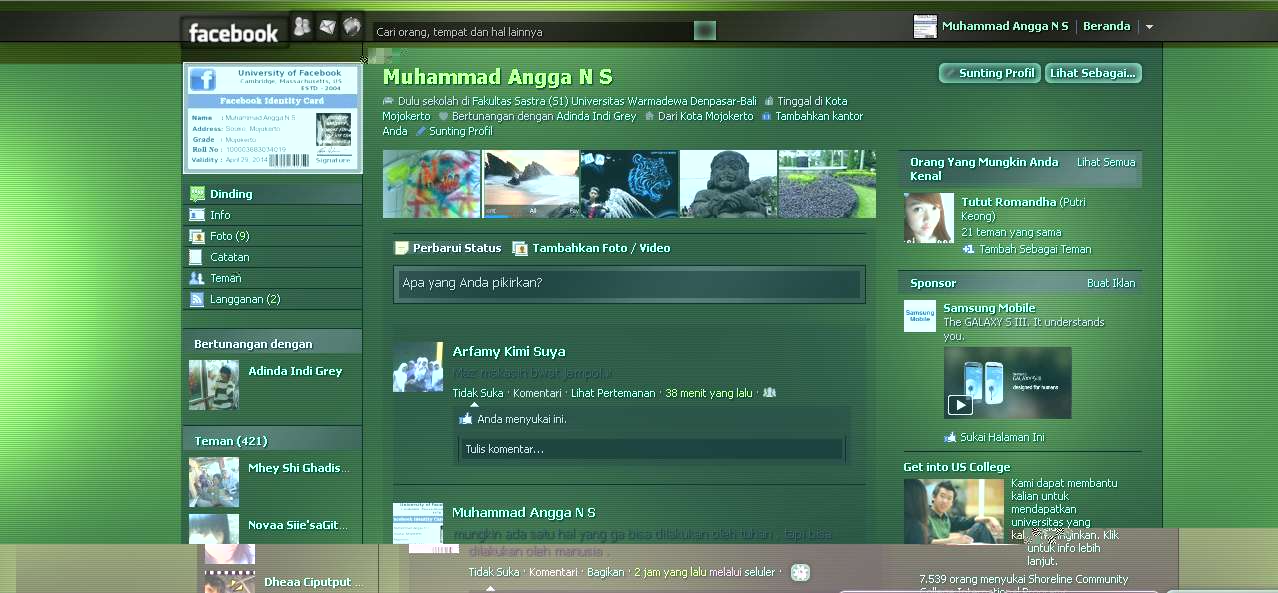Click the search field 'Cari orang, tempat dan hal lainnya'

click(532, 32)
